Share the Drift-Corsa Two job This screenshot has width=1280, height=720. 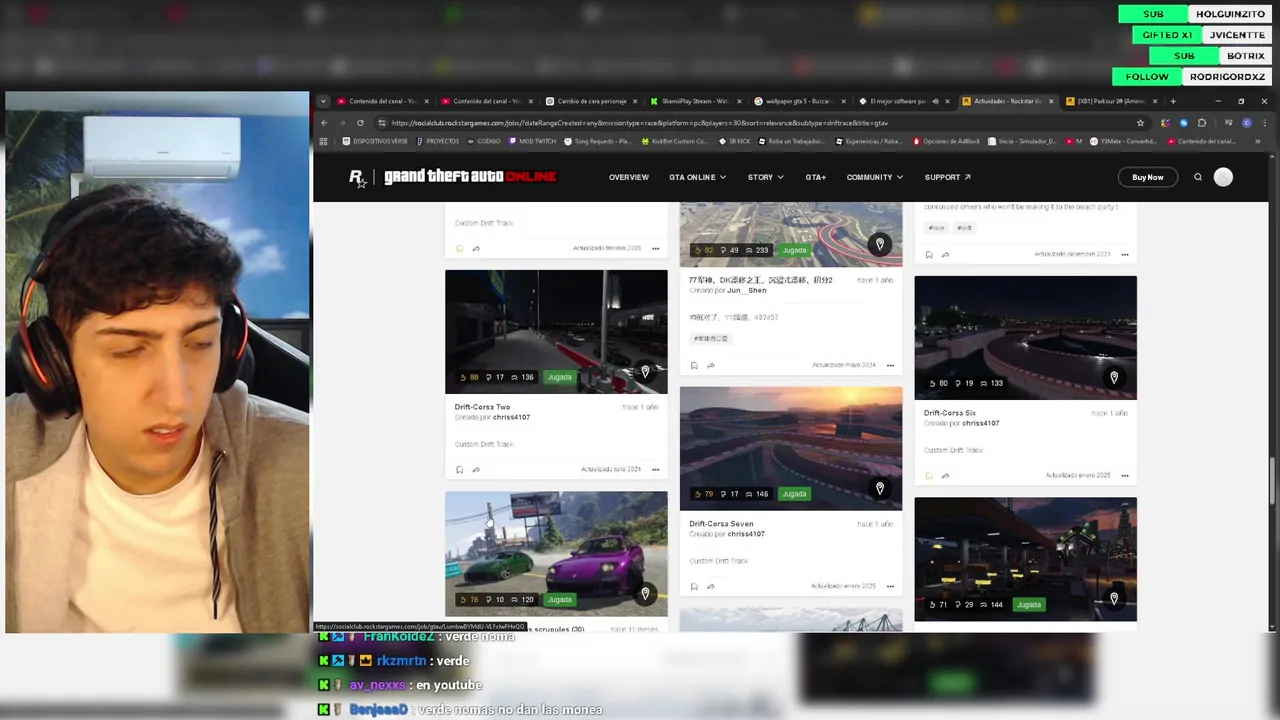click(x=476, y=469)
